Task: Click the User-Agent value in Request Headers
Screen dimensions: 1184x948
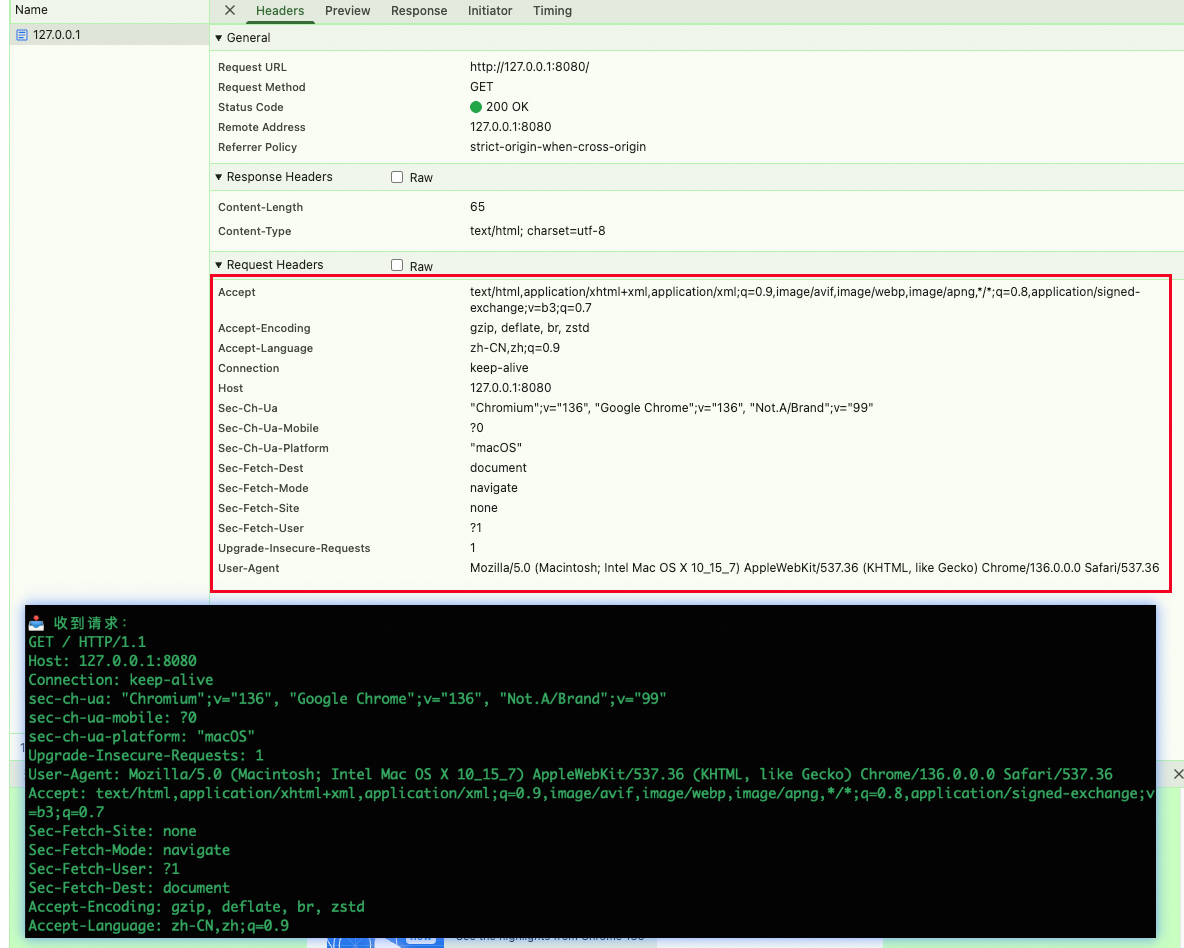Action: 814,568
